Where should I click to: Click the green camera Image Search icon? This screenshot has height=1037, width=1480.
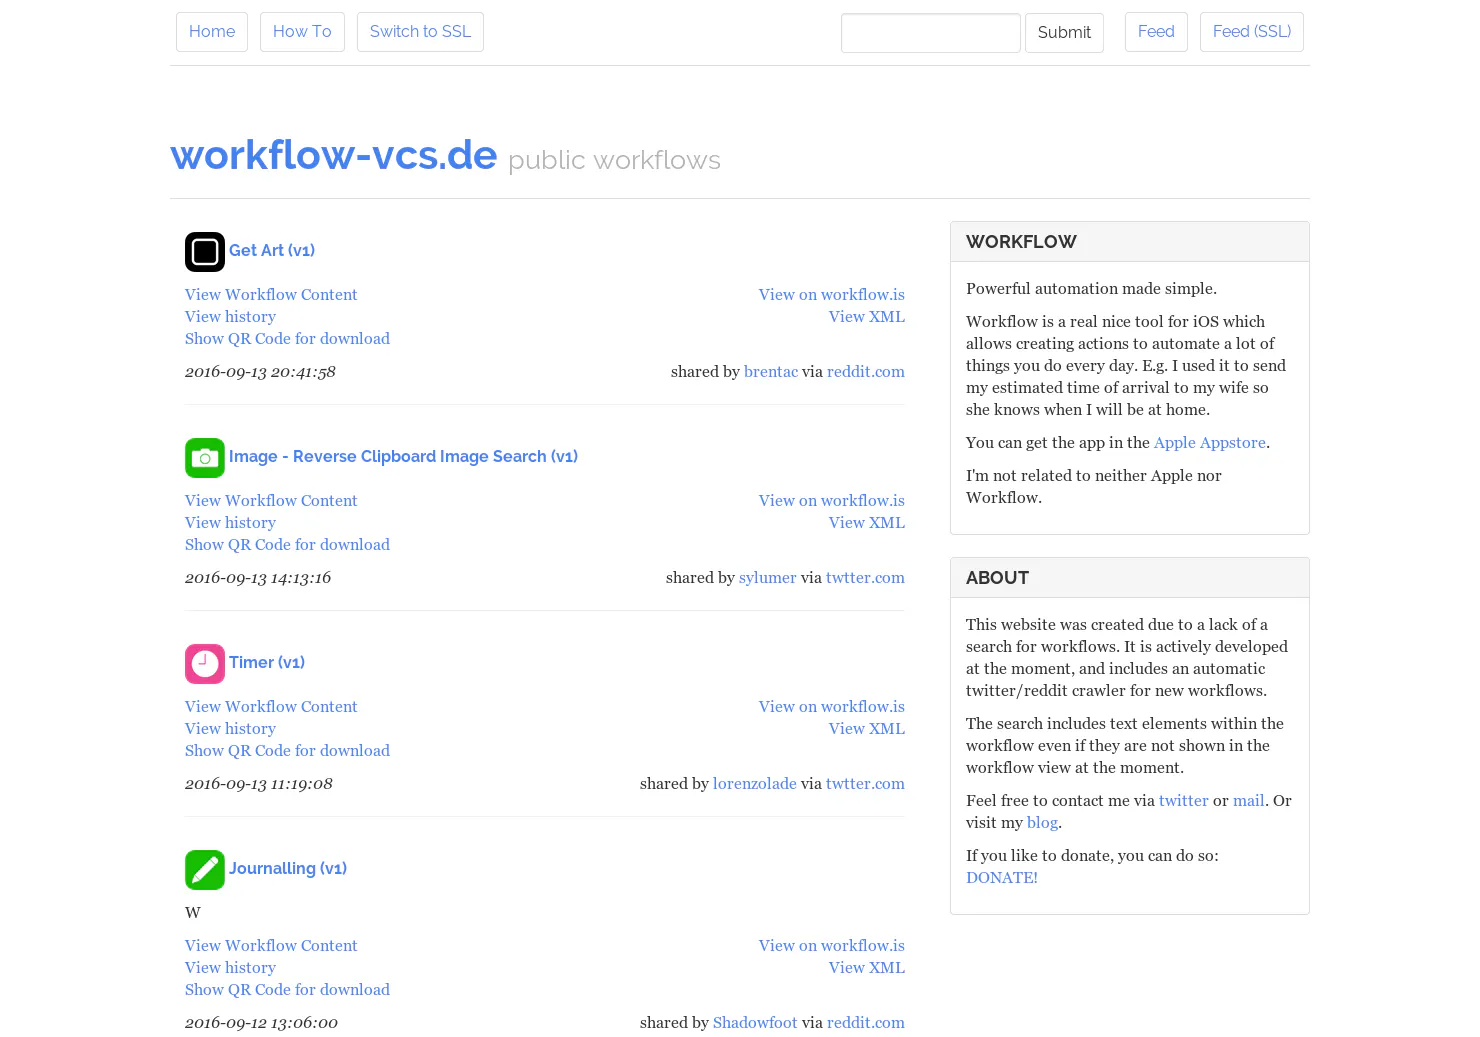pos(205,458)
